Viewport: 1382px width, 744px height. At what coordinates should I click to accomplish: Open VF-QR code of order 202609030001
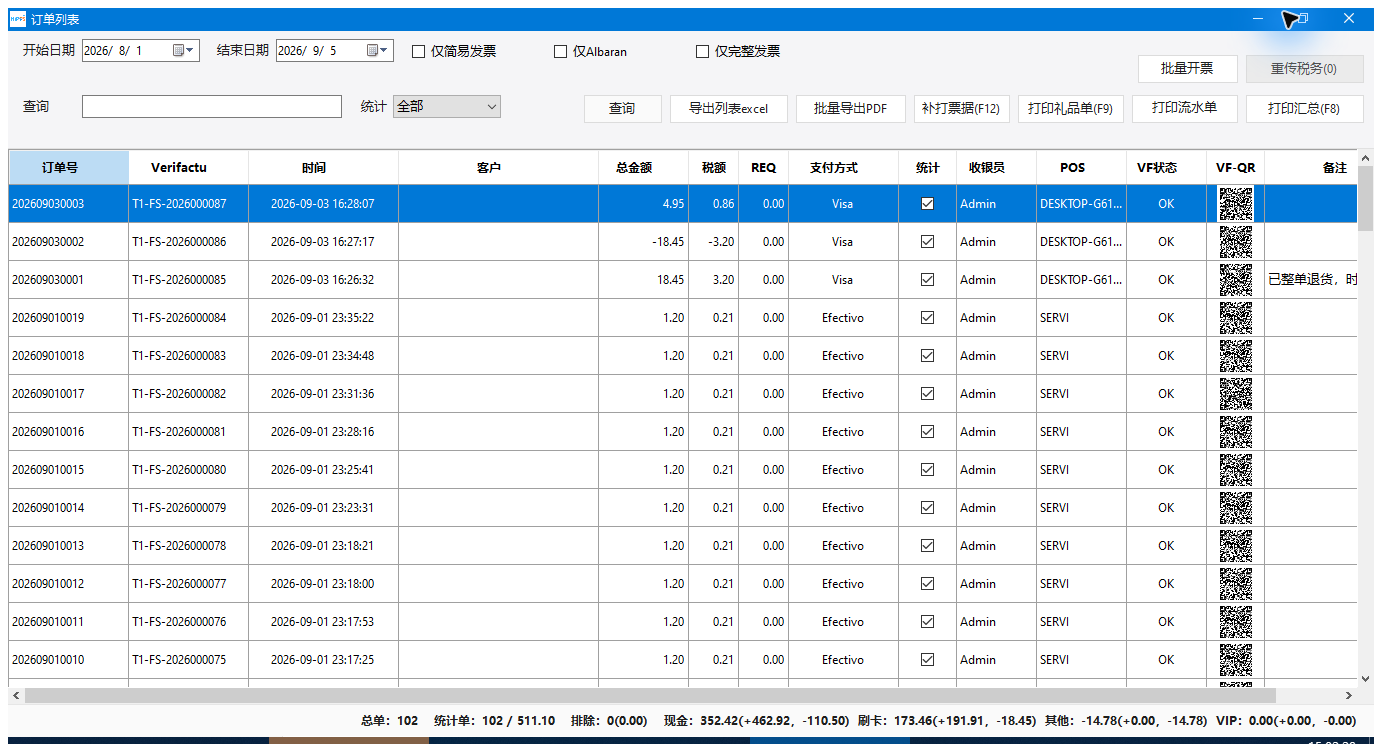(1236, 279)
